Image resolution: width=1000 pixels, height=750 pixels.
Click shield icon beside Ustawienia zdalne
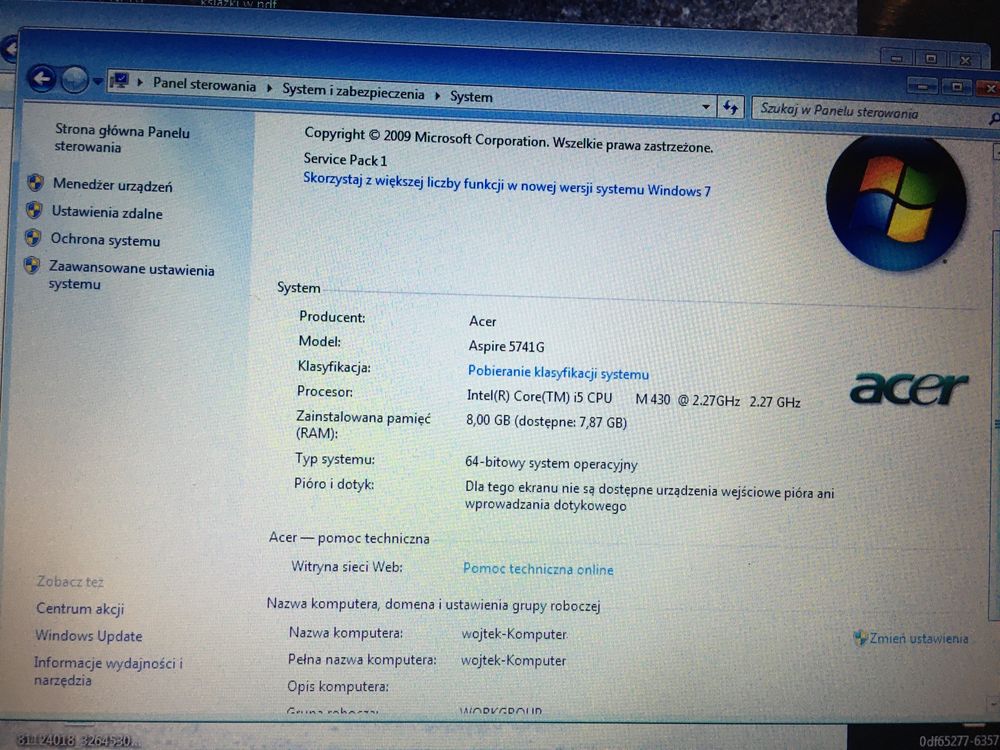(x=34, y=210)
